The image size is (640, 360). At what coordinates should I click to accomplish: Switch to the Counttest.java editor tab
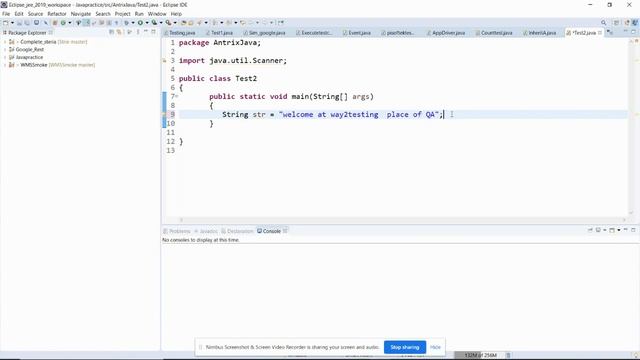pyautogui.click(x=494, y=33)
